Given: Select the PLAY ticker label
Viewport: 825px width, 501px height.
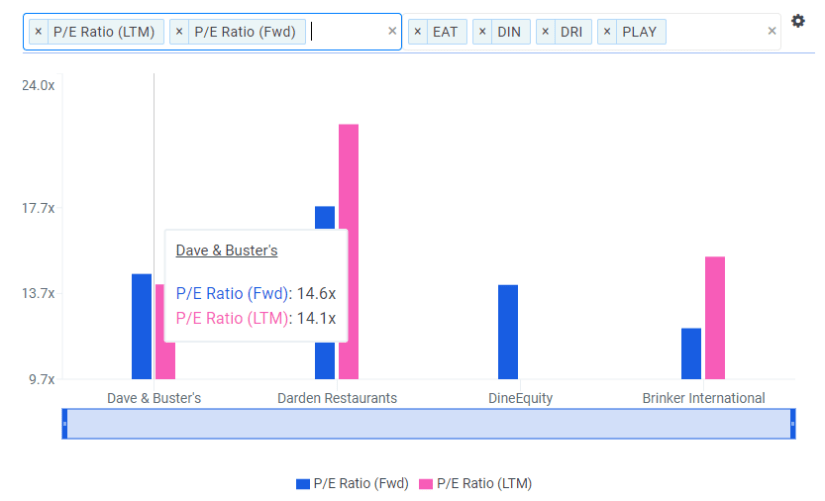Looking at the screenshot, I should coord(639,32).
